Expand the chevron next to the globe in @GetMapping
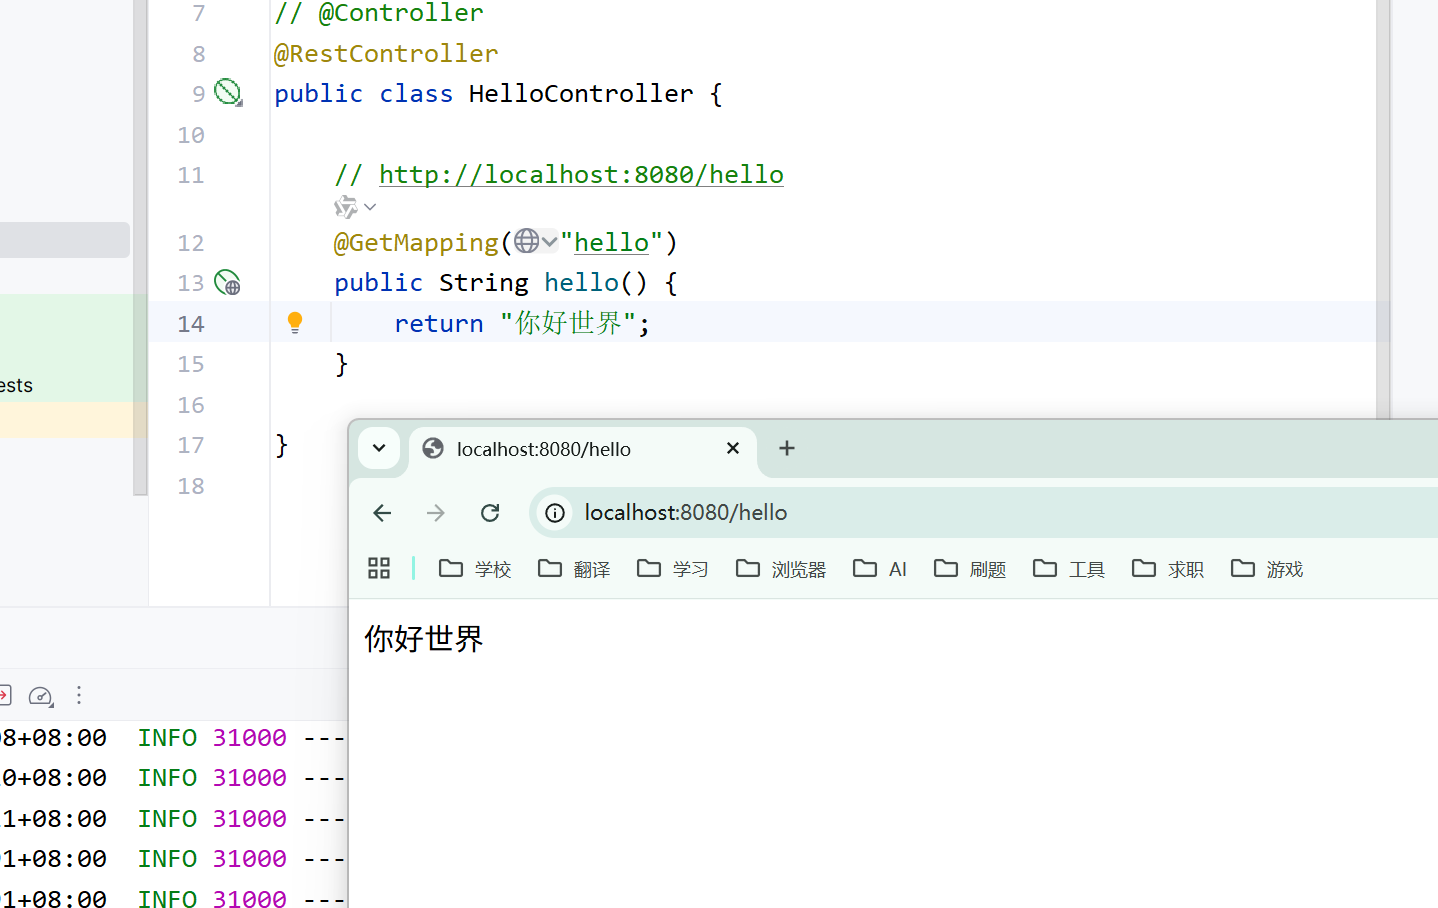1438x908 pixels. point(549,241)
